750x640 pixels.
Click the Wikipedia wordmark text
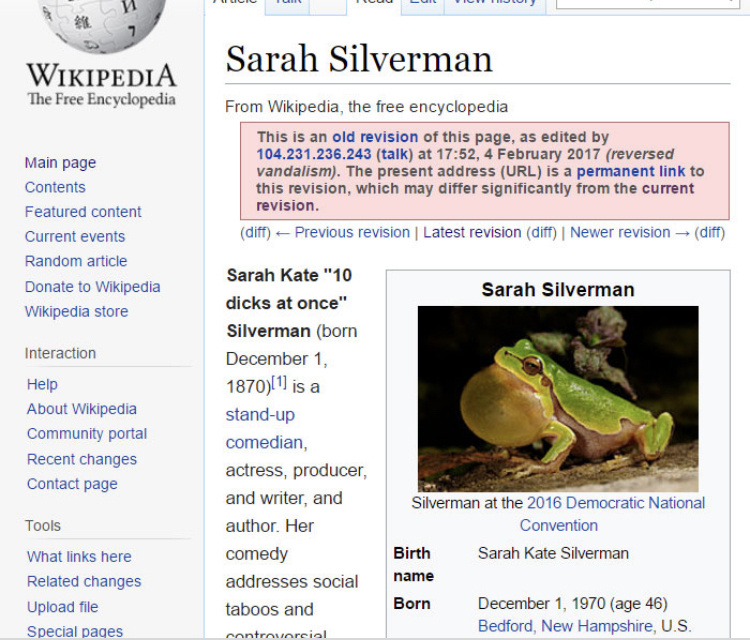pyautogui.click(x=102, y=76)
